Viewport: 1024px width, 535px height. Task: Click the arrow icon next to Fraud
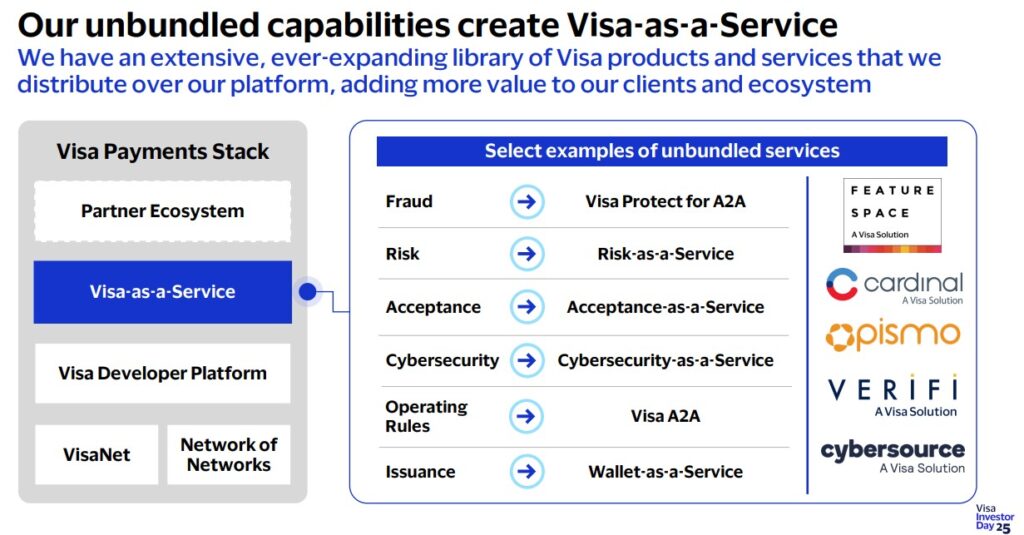pyautogui.click(x=527, y=201)
